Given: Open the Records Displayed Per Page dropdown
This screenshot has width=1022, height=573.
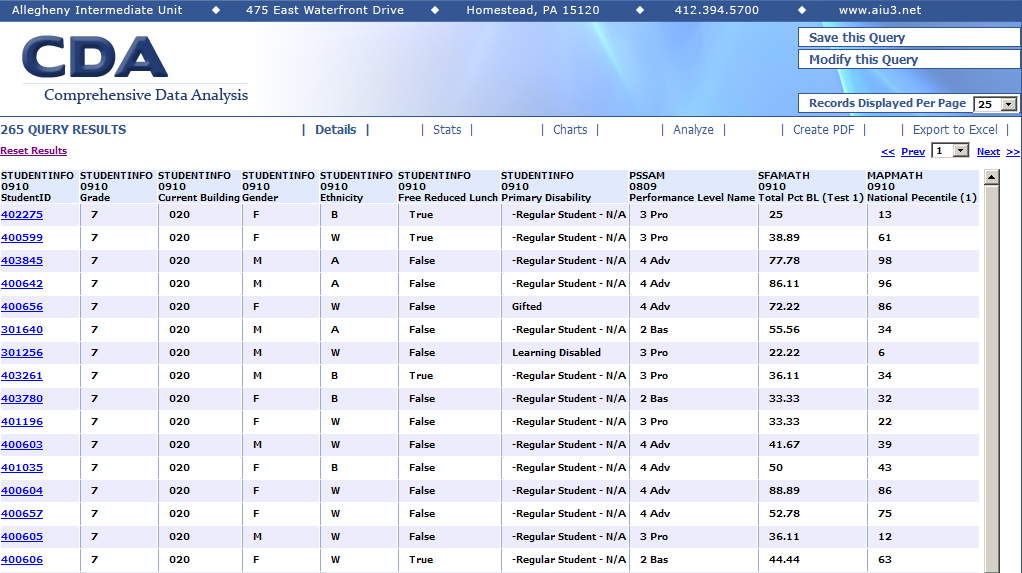Looking at the screenshot, I should point(995,104).
